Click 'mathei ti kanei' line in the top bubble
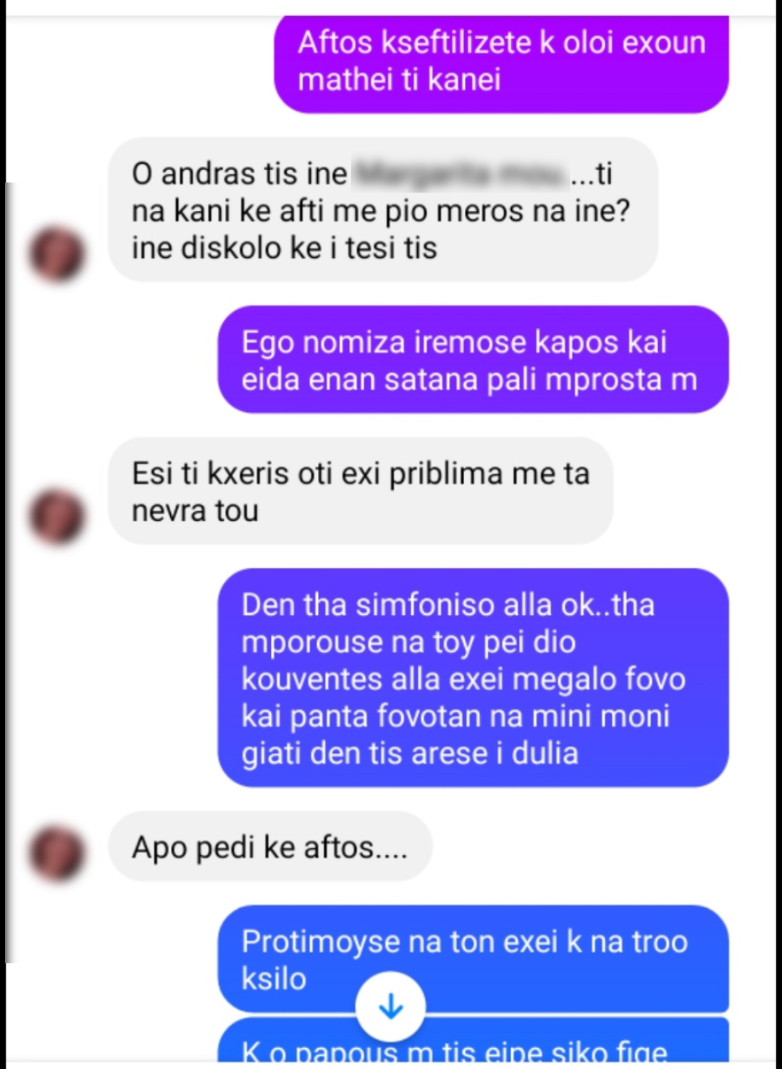Viewport: 782px width, 1069px height. click(400, 81)
